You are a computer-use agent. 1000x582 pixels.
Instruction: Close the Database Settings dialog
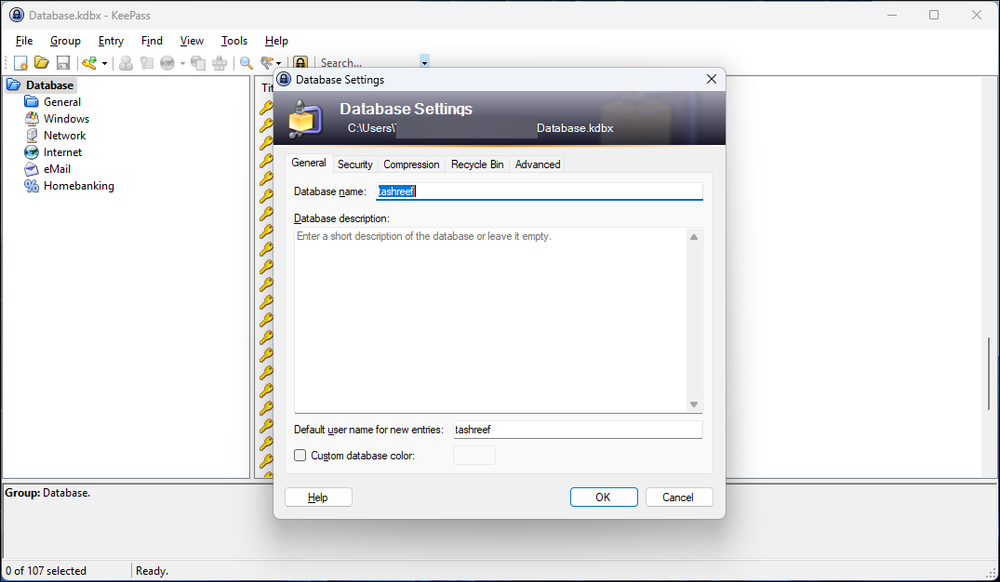click(x=712, y=79)
